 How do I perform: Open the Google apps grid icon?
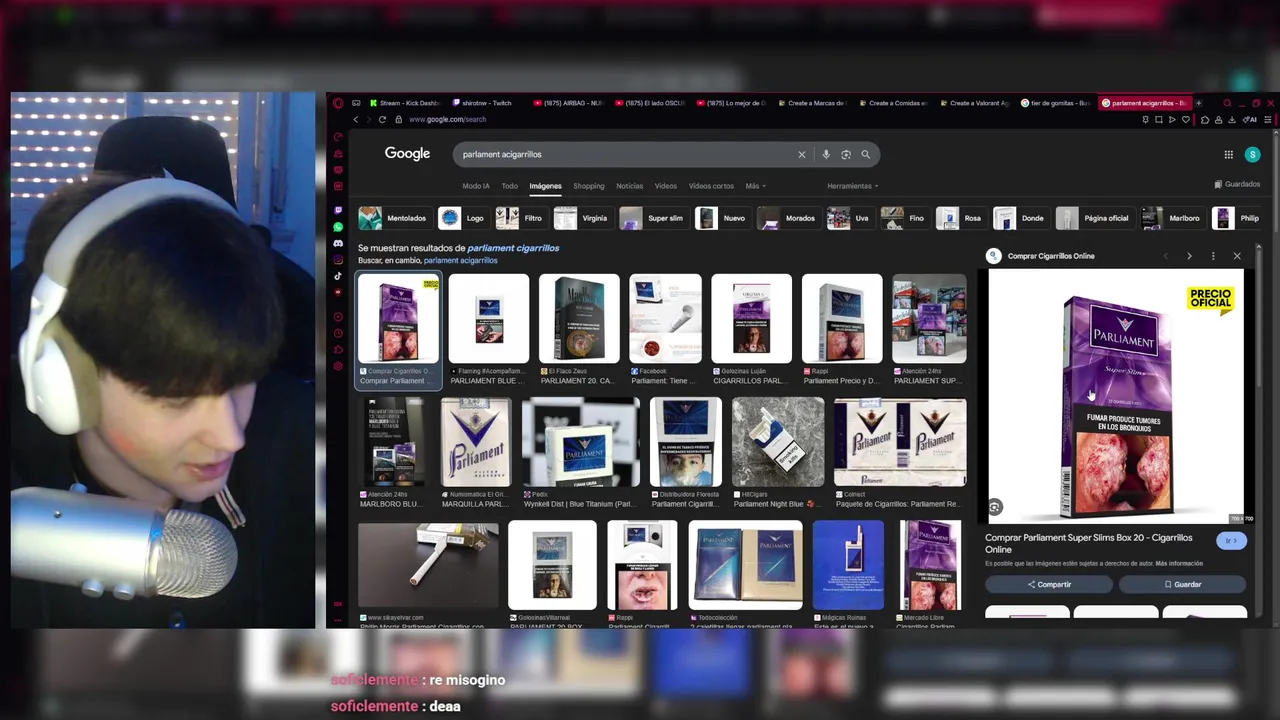point(1228,154)
